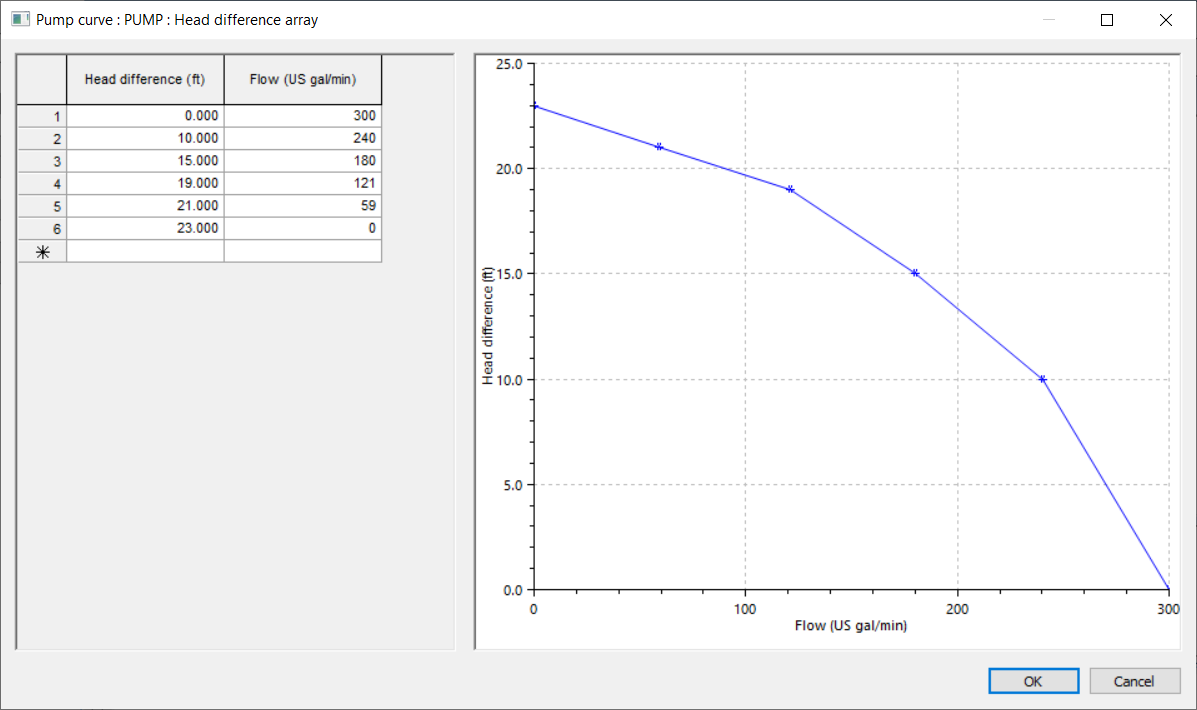Click the flow cell showing 59
The height and width of the screenshot is (710, 1197).
pyautogui.click(x=303, y=205)
